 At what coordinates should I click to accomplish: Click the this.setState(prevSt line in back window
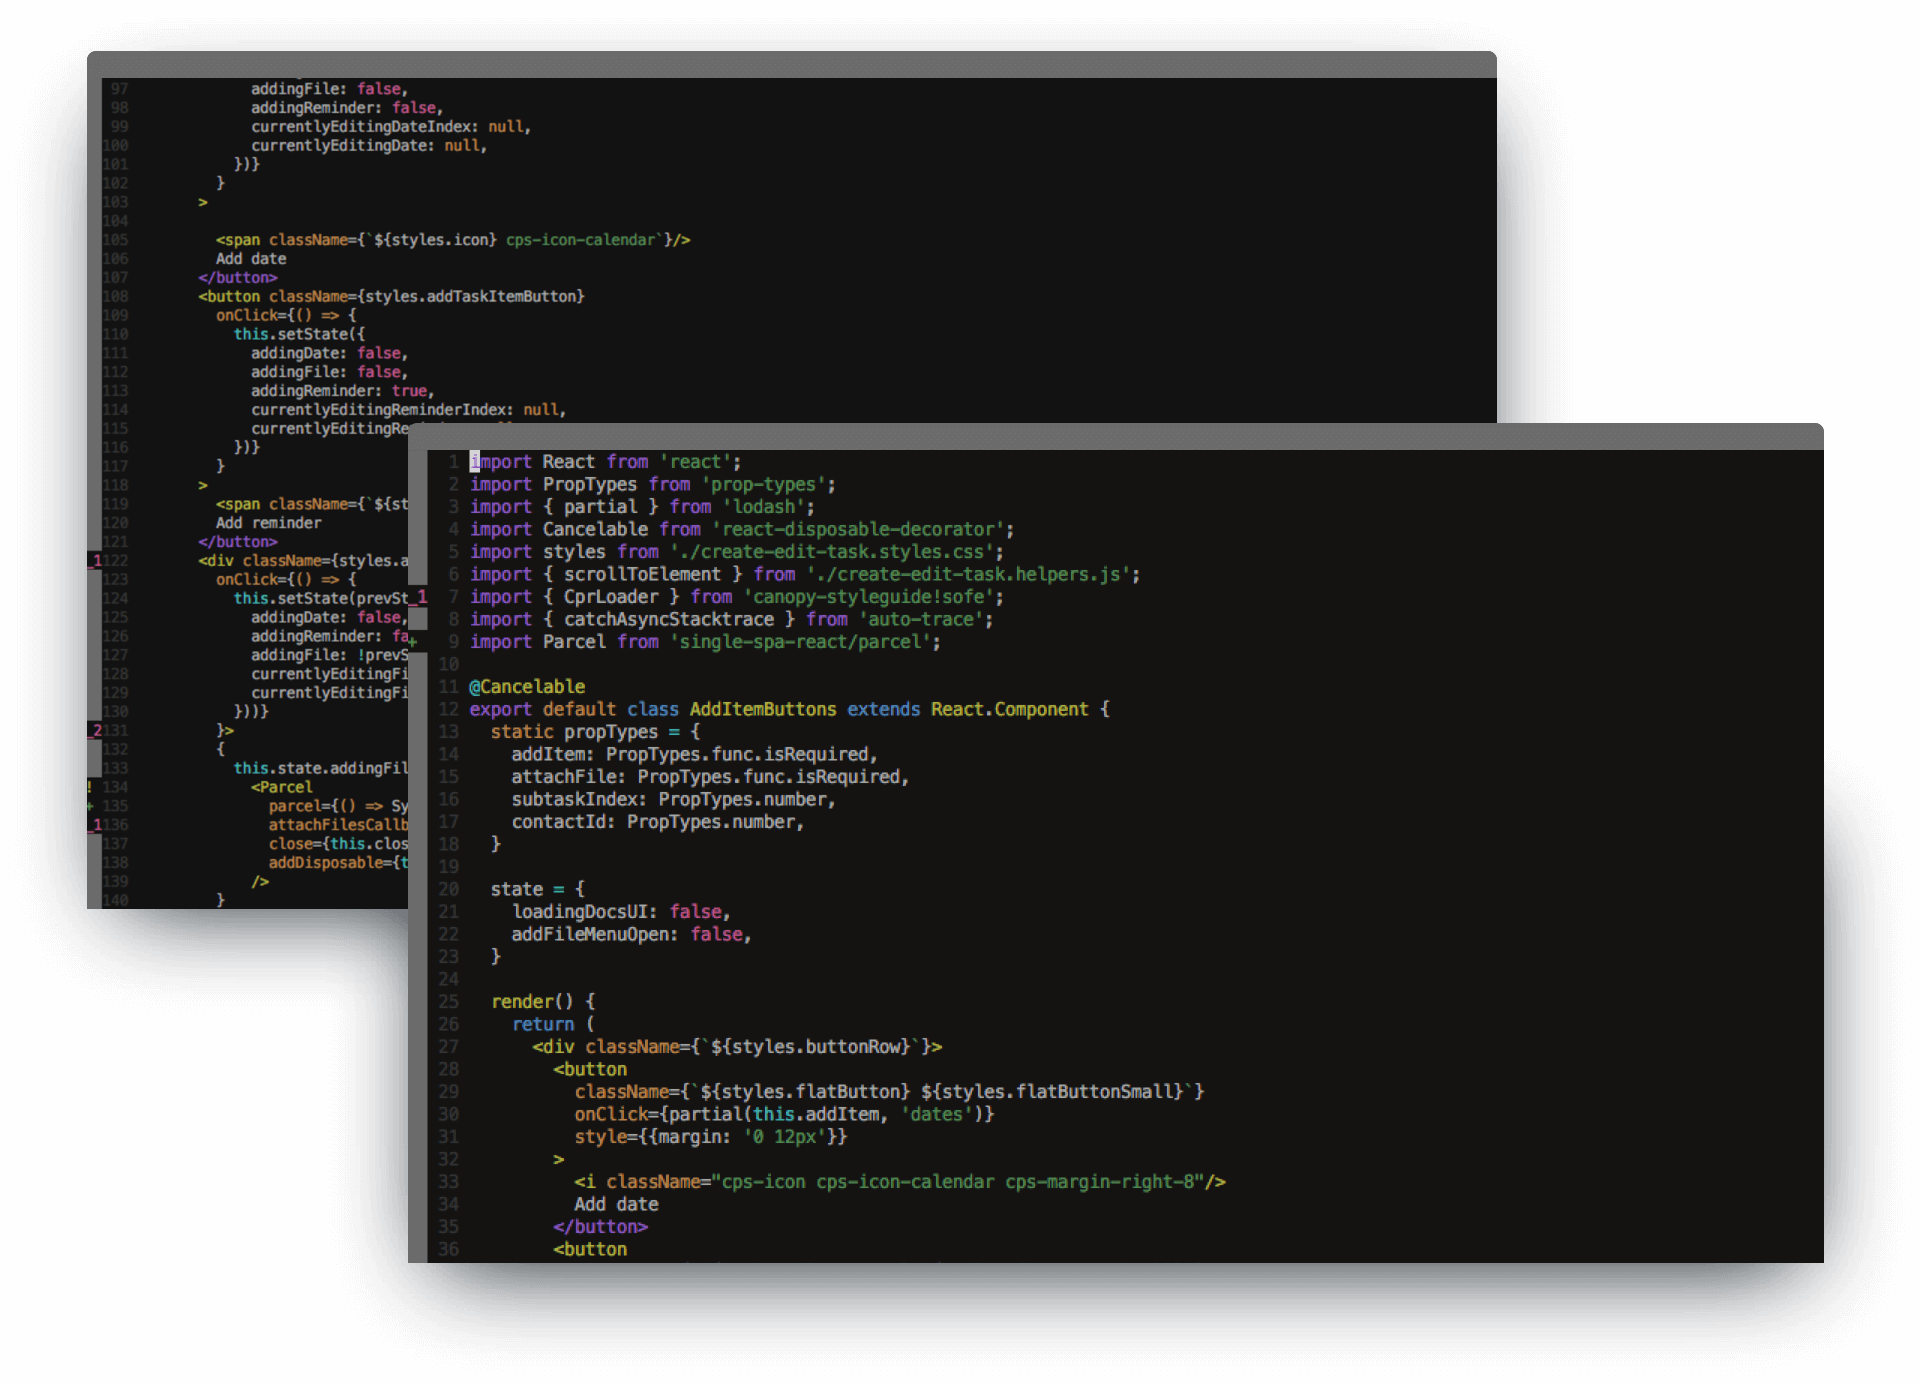321,598
